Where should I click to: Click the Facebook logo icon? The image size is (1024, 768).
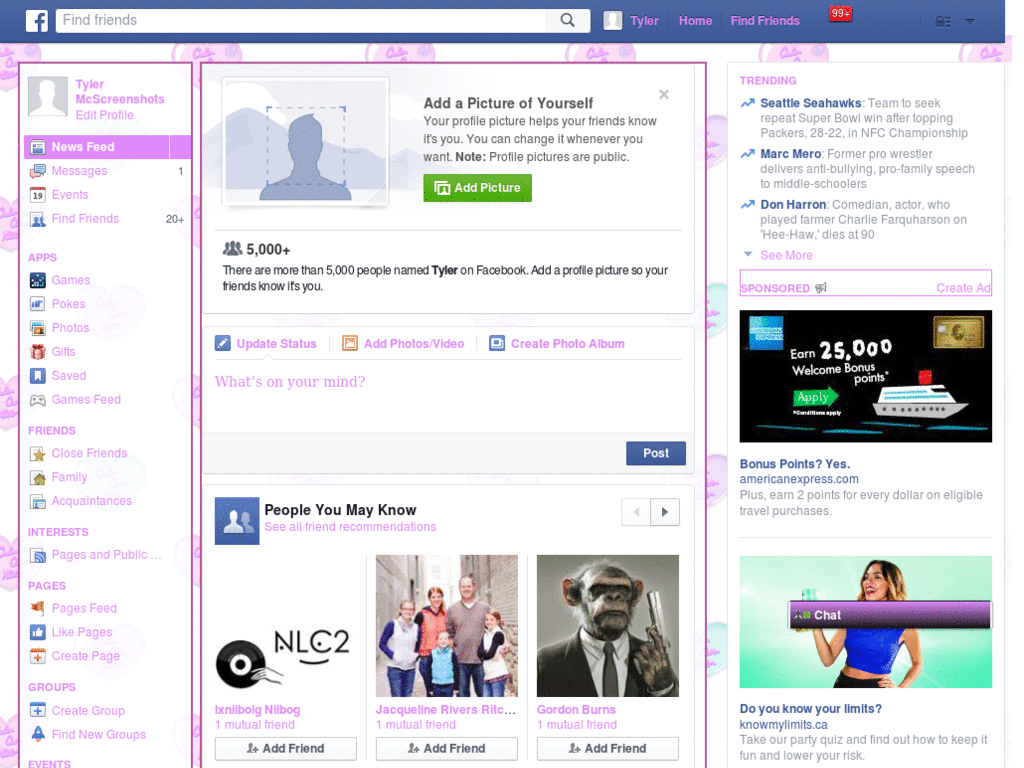(37, 20)
